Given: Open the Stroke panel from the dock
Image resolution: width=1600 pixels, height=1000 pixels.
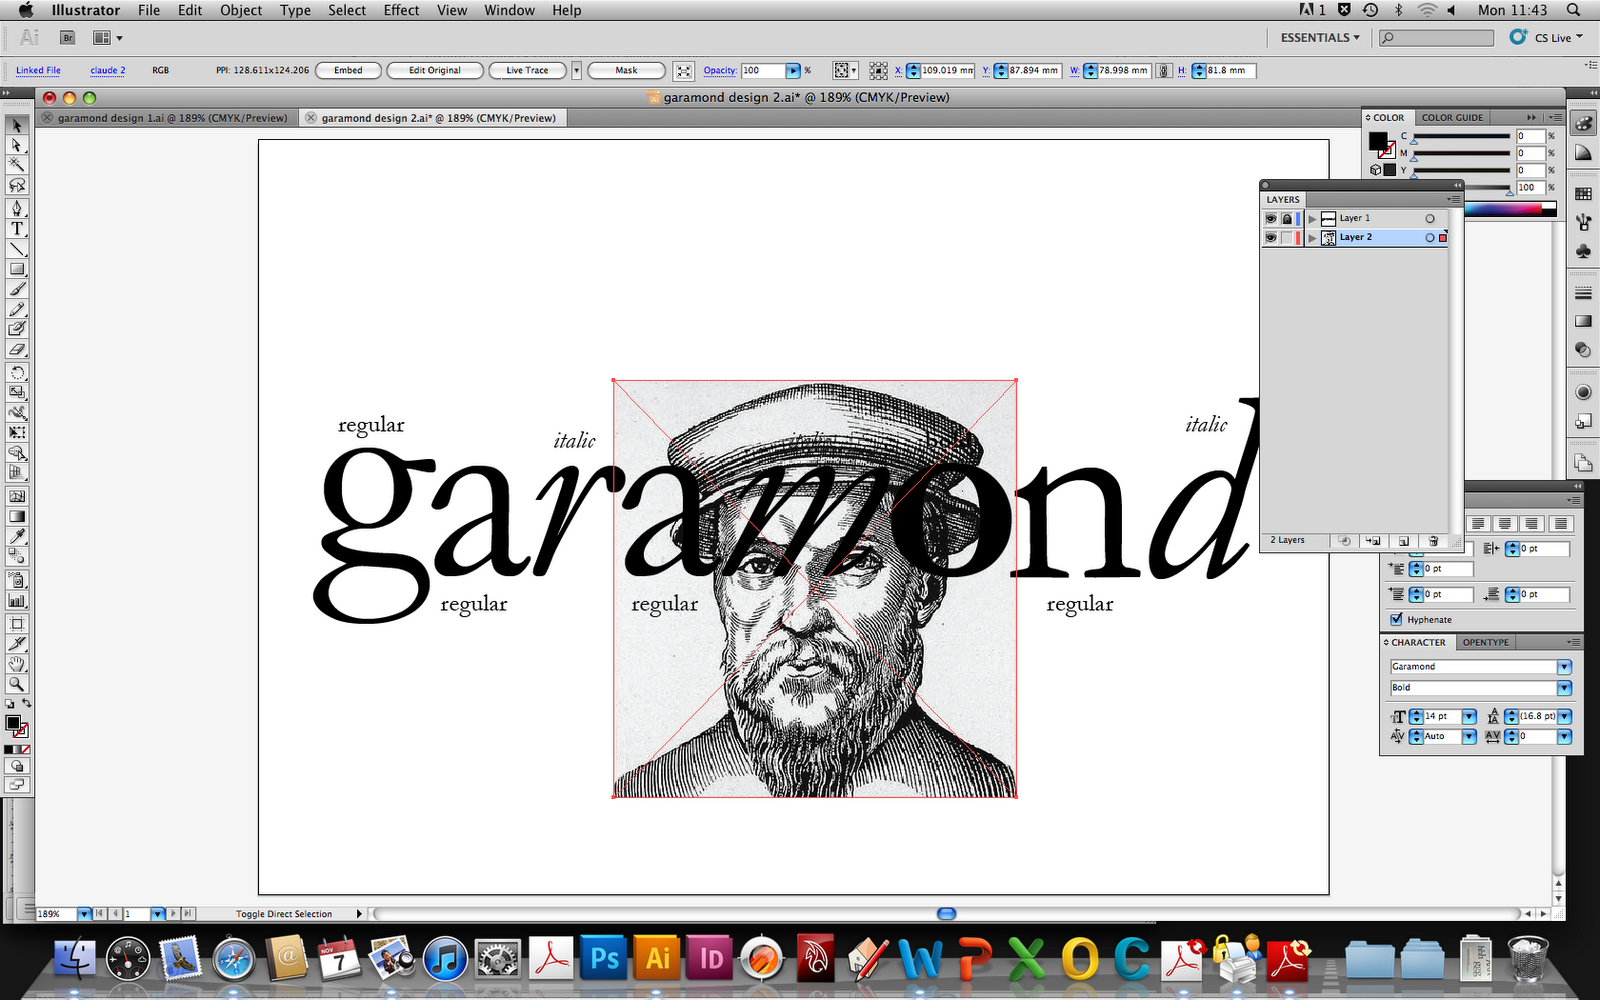Looking at the screenshot, I should [x=1583, y=293].
